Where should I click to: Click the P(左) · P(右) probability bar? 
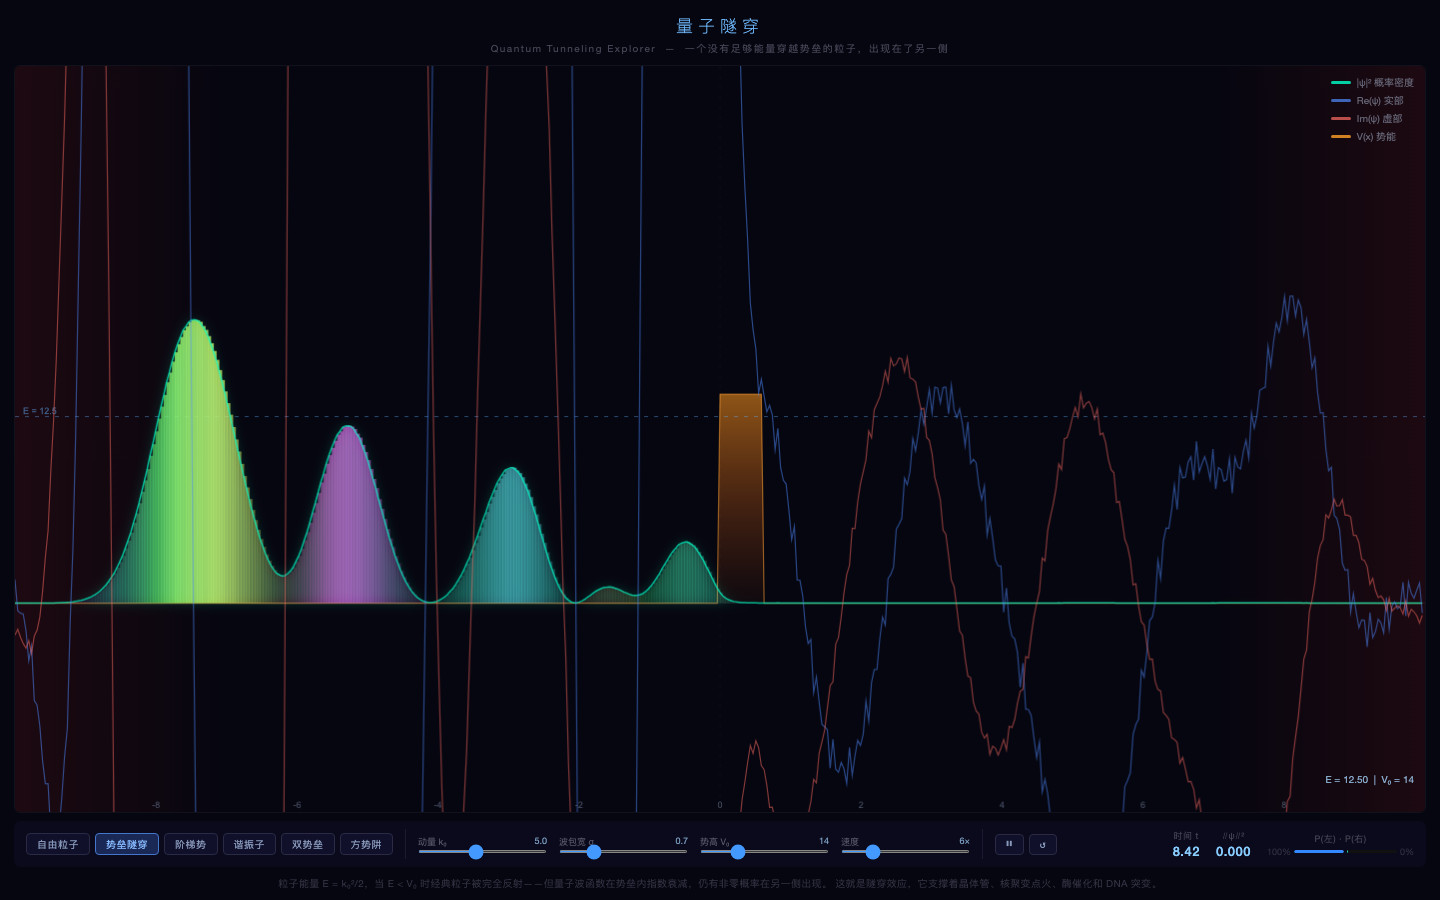pos(1346,852)
